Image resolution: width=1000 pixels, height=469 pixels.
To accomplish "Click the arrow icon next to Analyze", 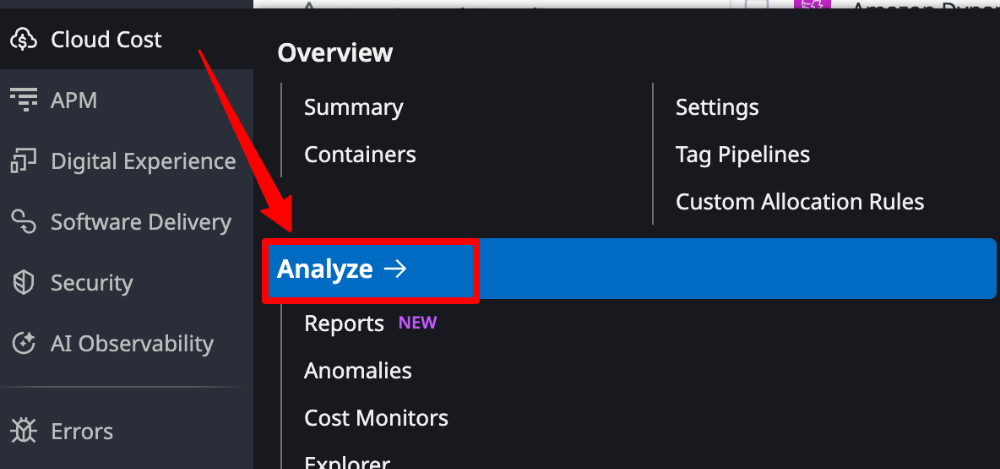I will (395, 269).
